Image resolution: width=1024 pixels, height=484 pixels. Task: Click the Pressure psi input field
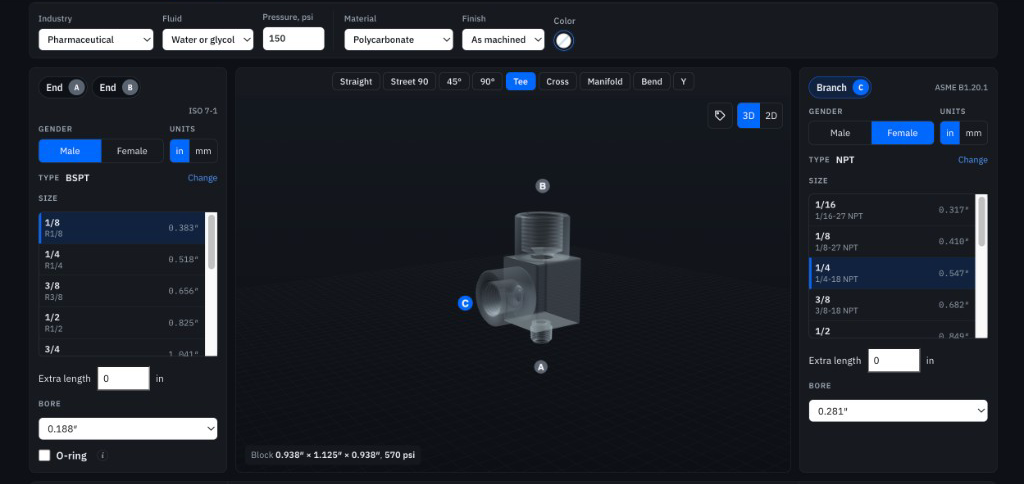(293, 39)
